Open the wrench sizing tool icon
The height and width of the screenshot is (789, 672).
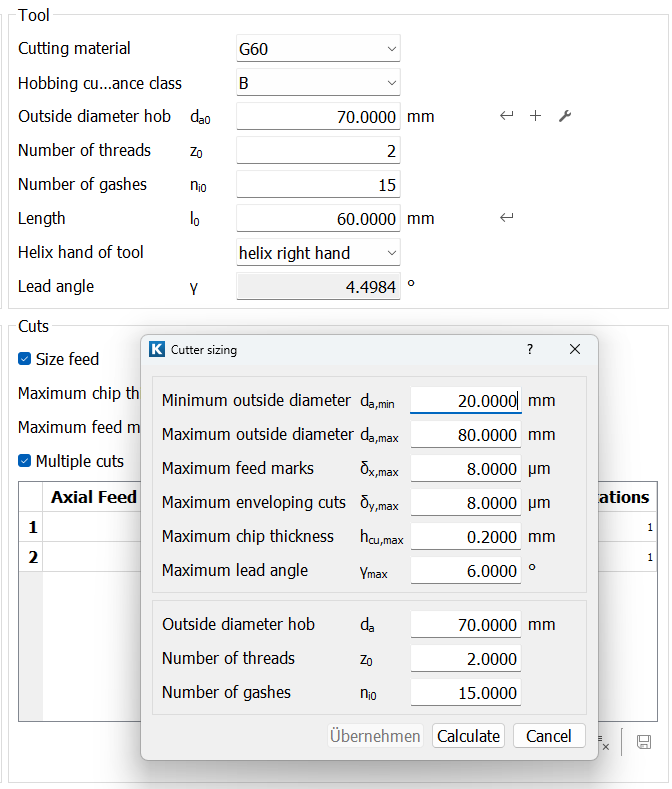(x=564, y=117)
